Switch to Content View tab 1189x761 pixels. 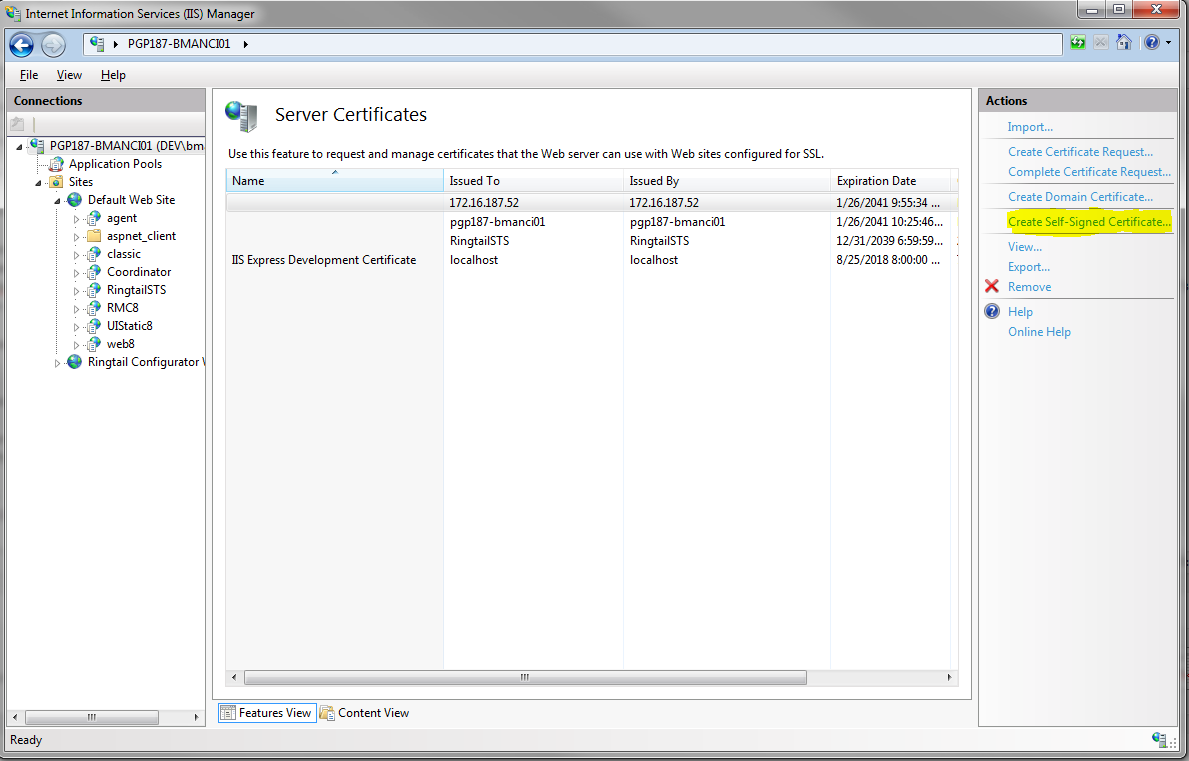(365, 713)
